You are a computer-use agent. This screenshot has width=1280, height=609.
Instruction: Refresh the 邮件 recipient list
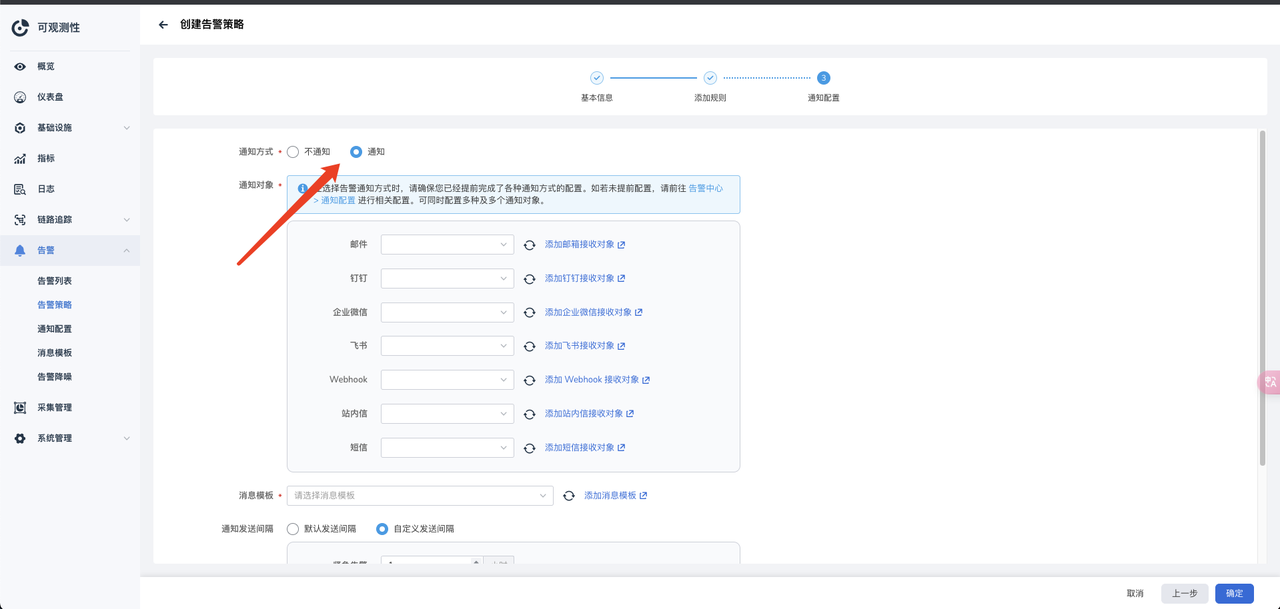pyautogui.click(x=529, y=244)
